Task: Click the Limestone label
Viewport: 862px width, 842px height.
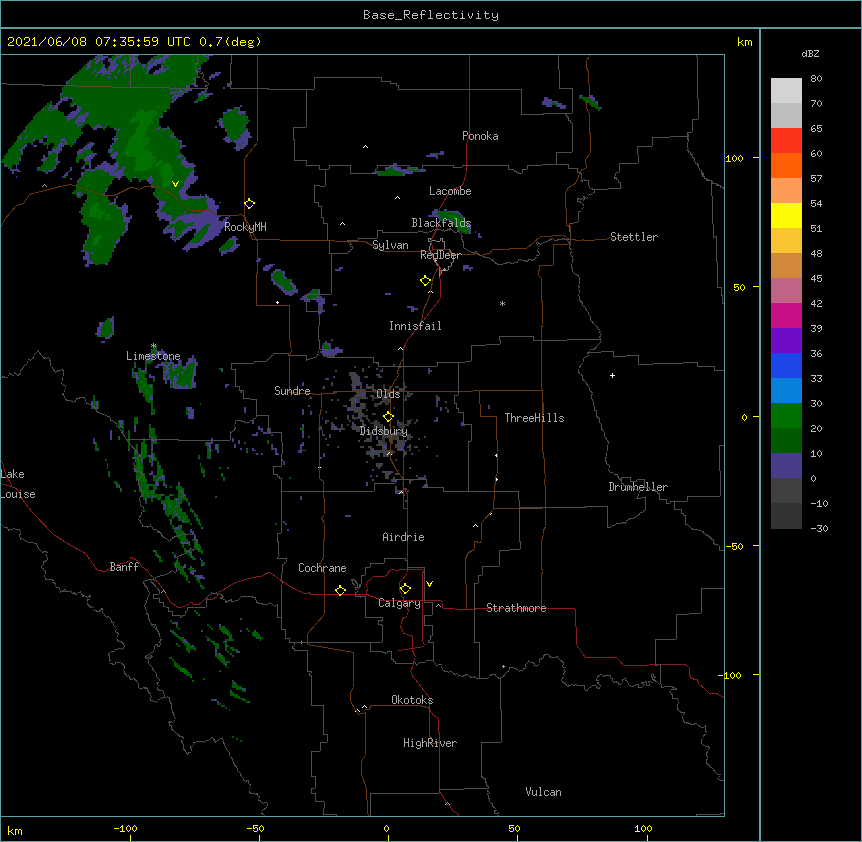Action: coord(153,356)
